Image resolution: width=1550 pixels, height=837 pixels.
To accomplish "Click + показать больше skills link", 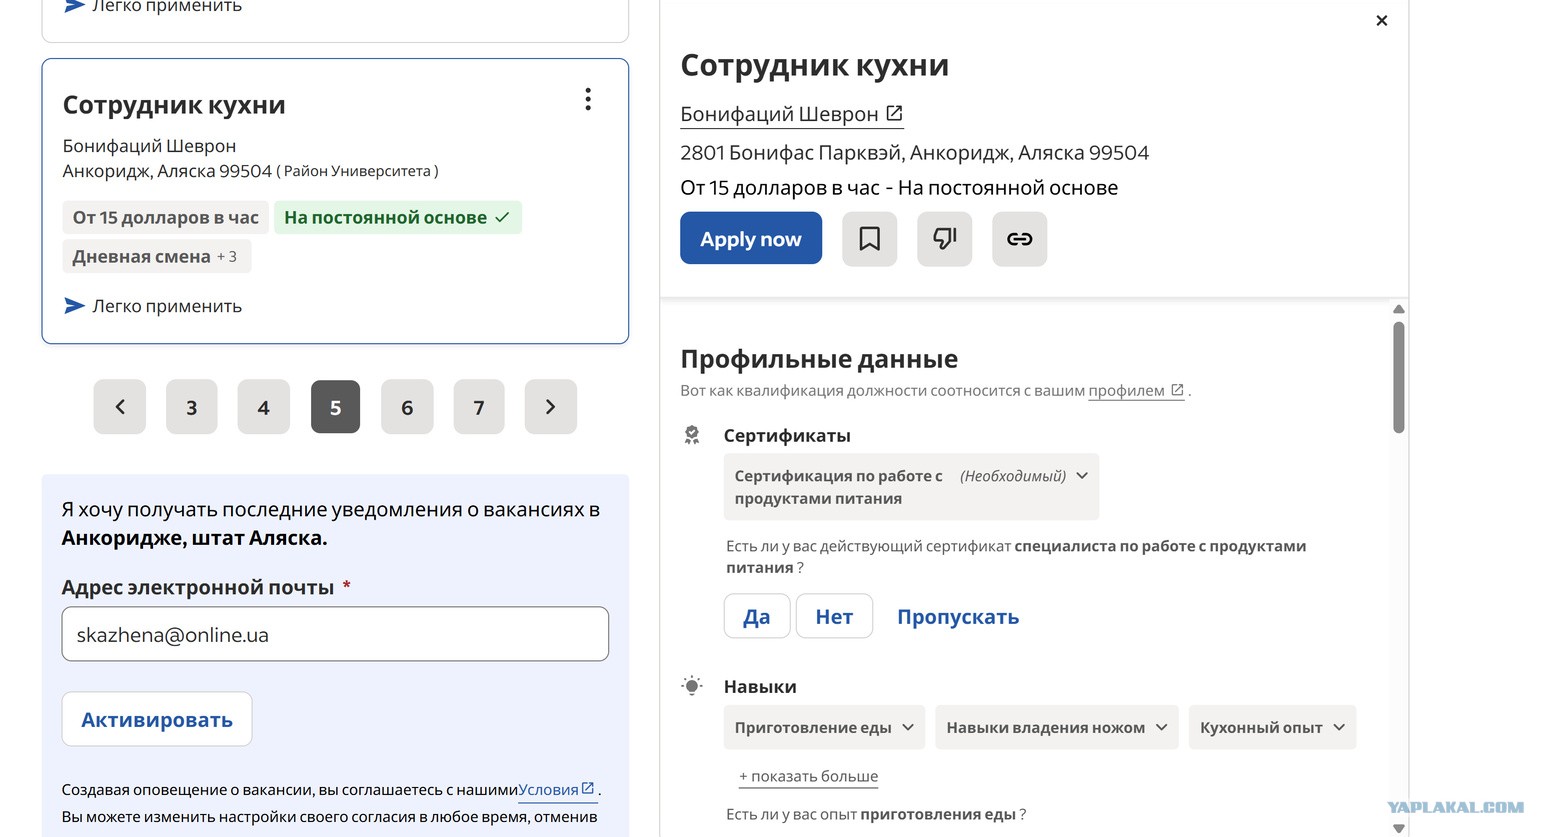I will (808, 776).
